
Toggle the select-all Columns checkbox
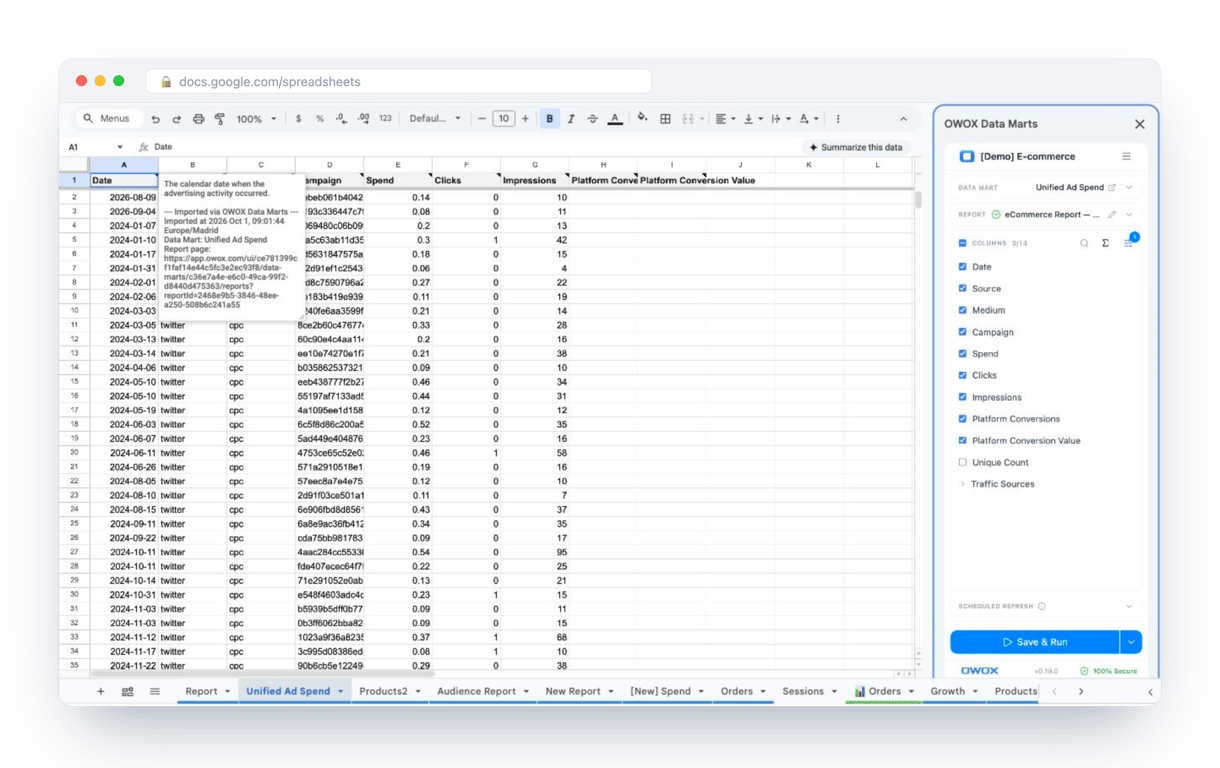(963, 243)
